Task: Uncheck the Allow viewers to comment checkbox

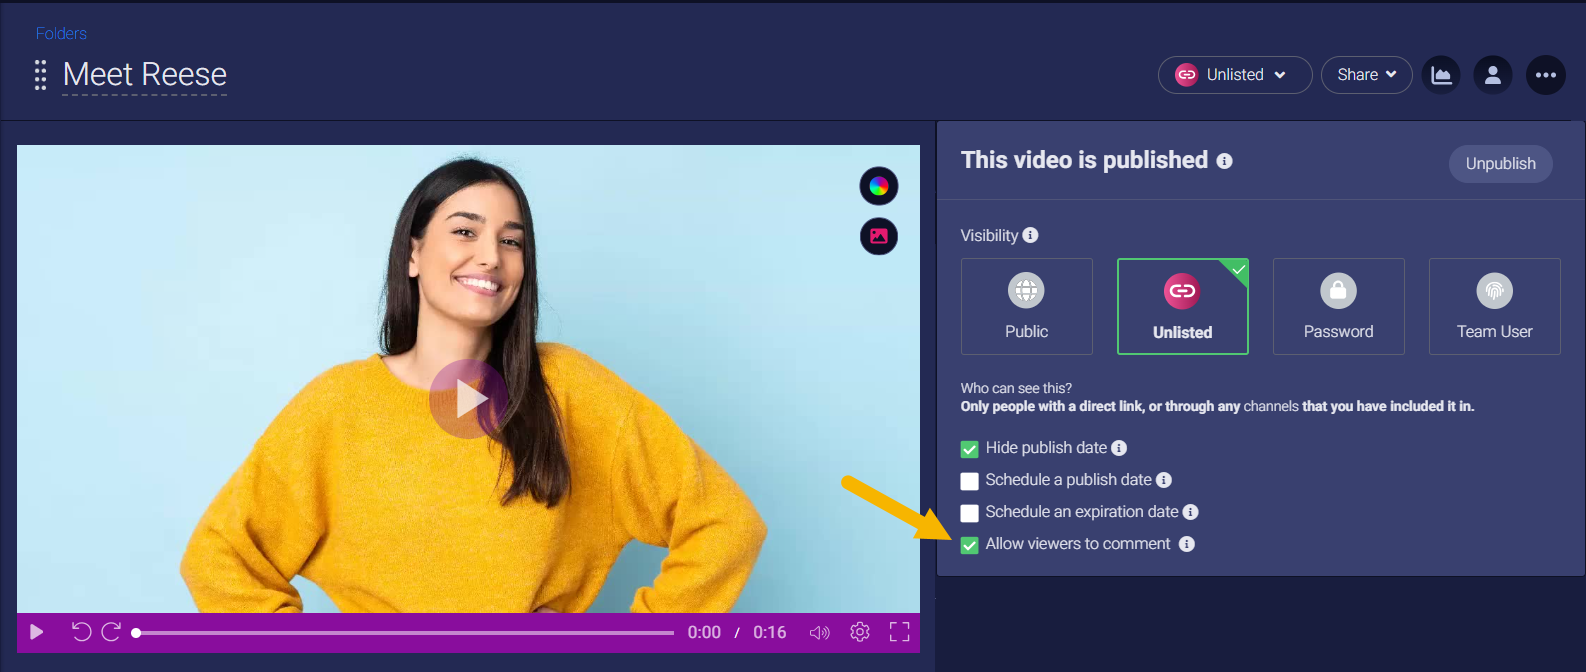Action: [x=969, y=545]
